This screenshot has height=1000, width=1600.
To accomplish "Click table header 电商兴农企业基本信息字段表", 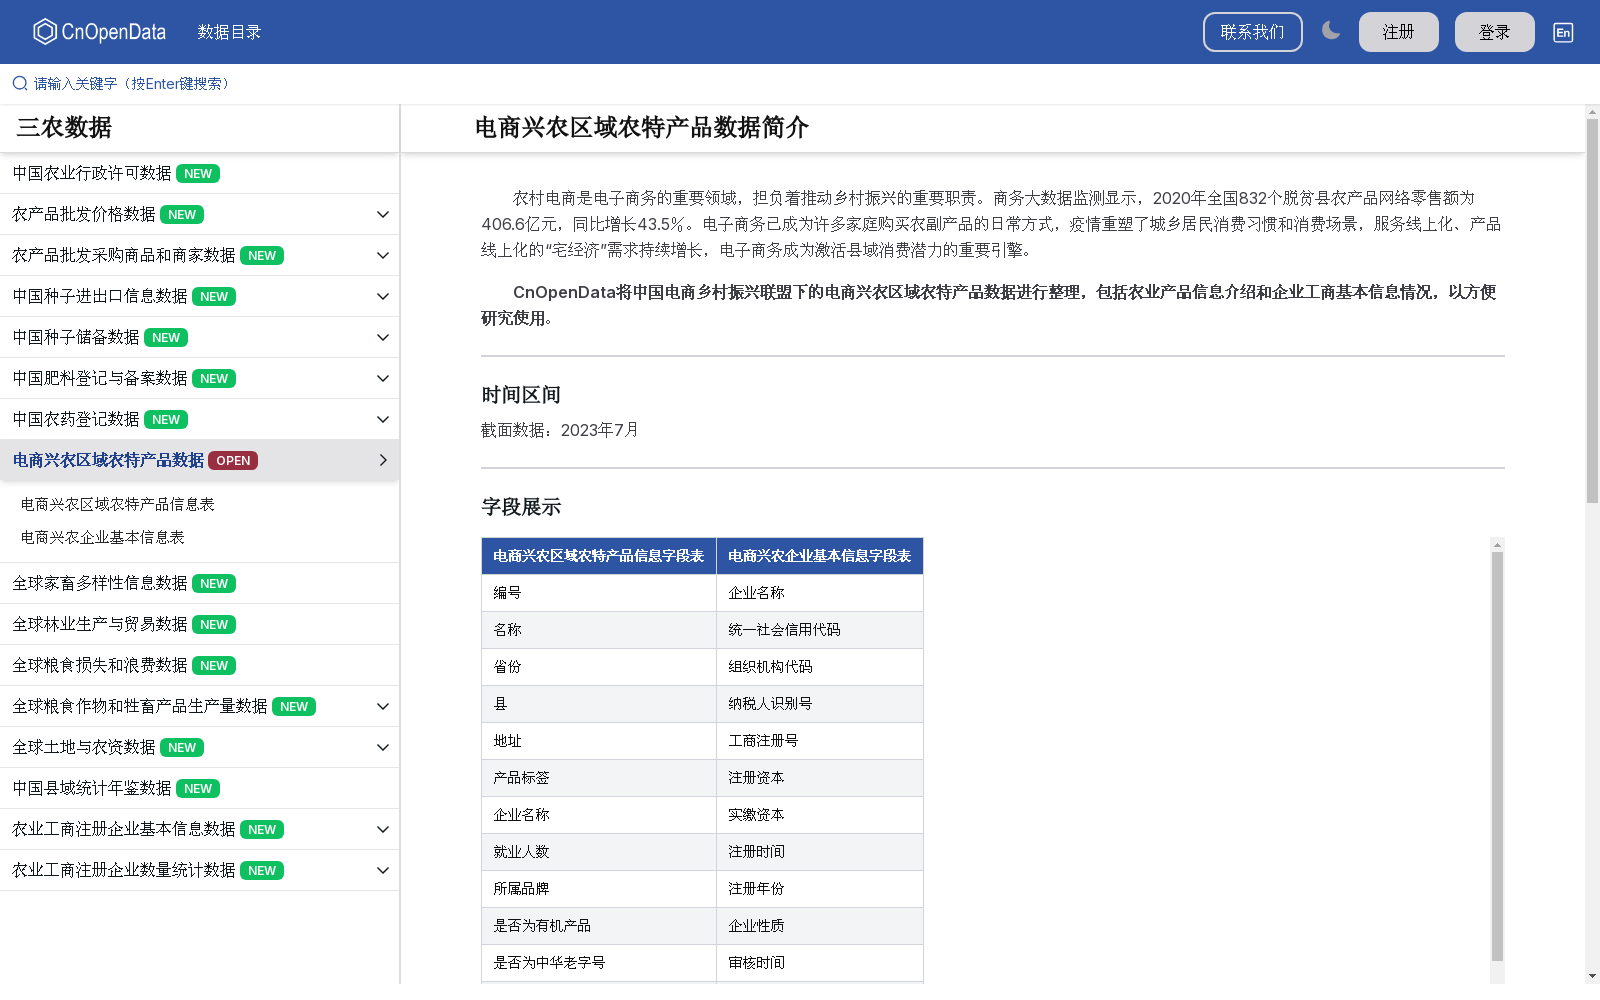I will pyautogui.click(x=819, y=555).
